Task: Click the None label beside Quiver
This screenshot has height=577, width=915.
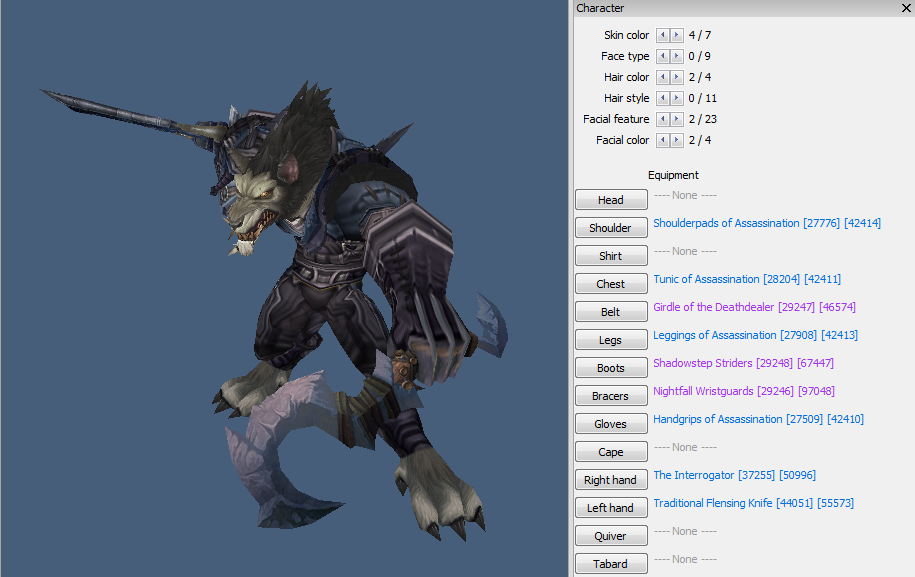Action: [x=685, y=531]
